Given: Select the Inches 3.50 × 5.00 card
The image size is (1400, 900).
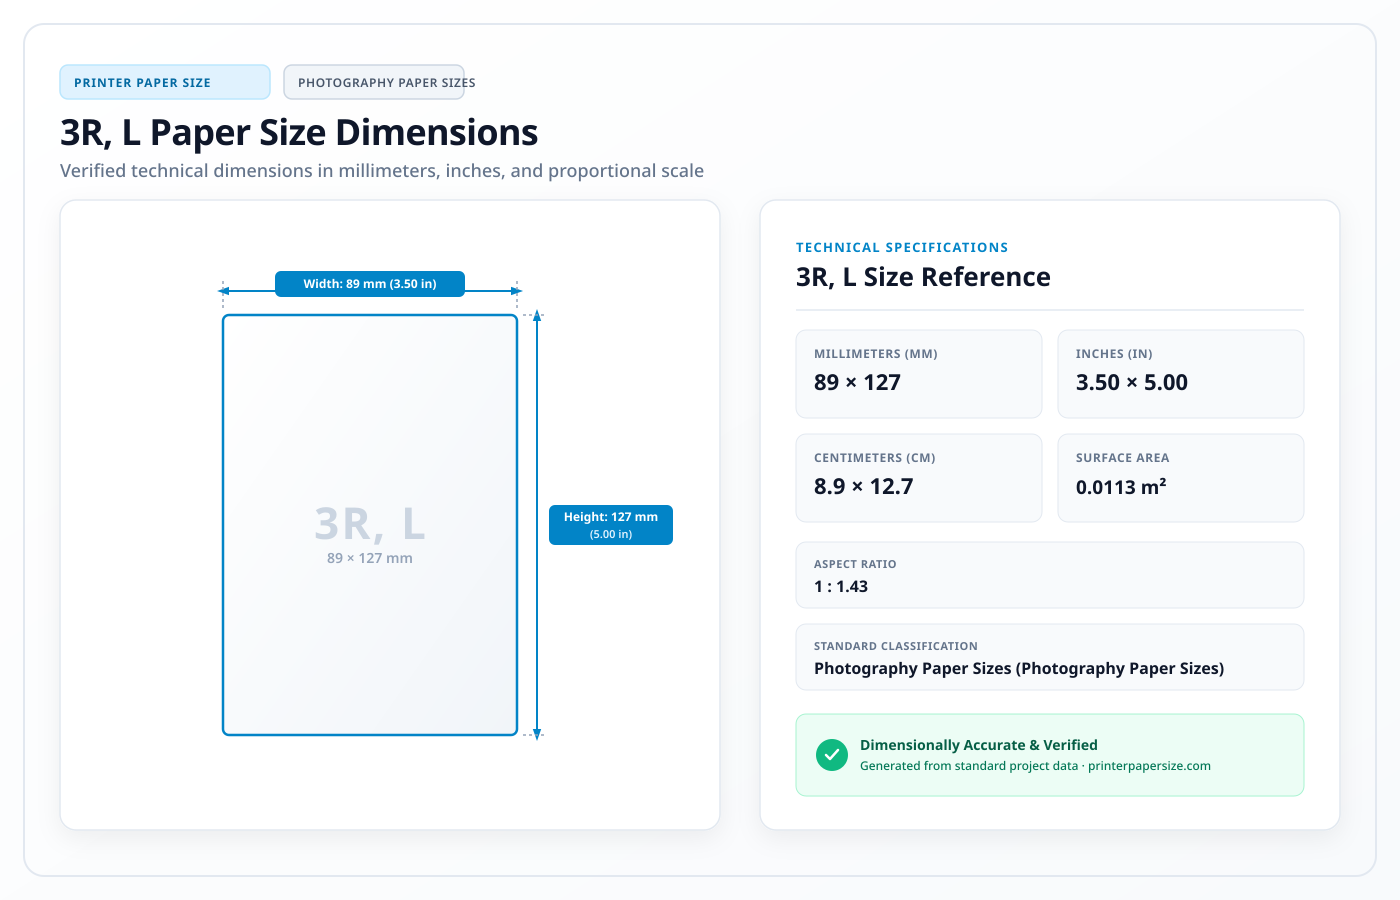Looking at the screenshot, I should (x=1181, y=374).
